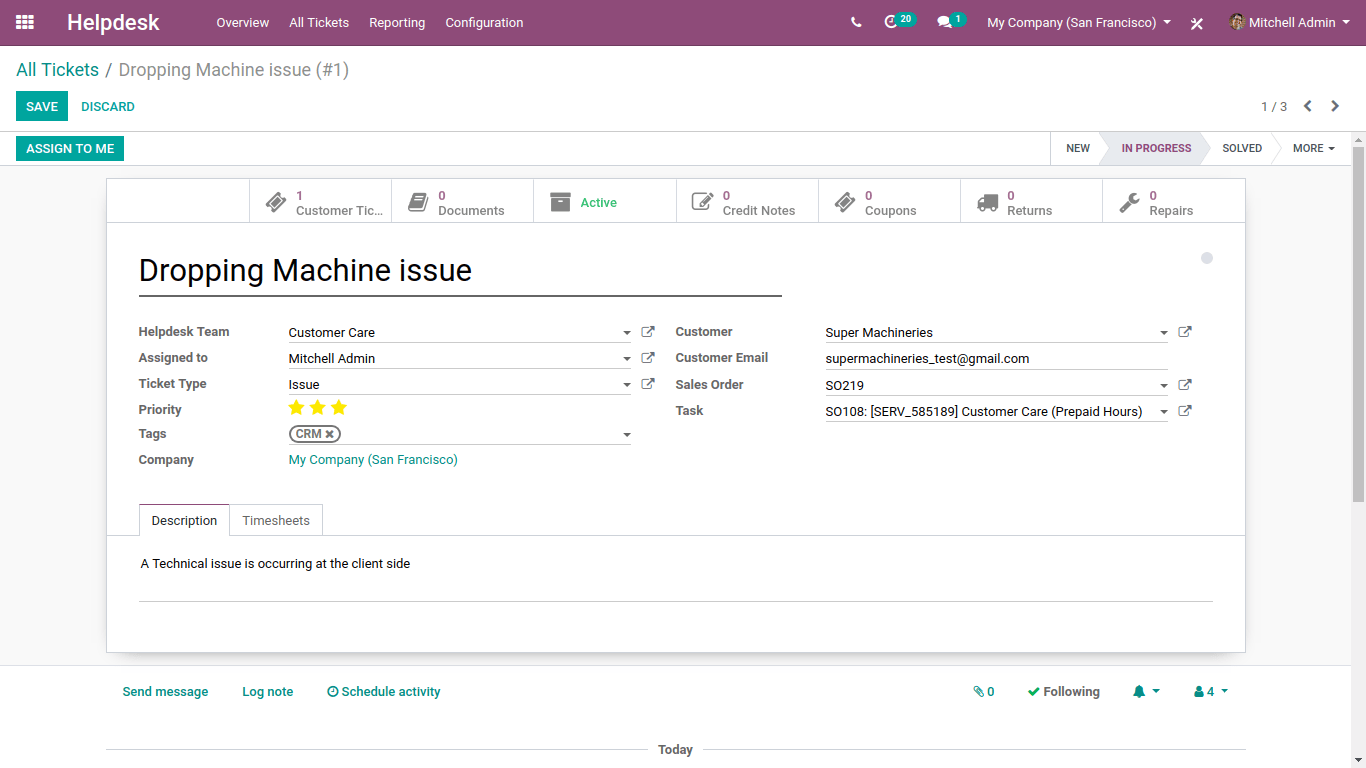1366x768 pixels.
Task: Go to previous record arrow
Action: 1307,106
